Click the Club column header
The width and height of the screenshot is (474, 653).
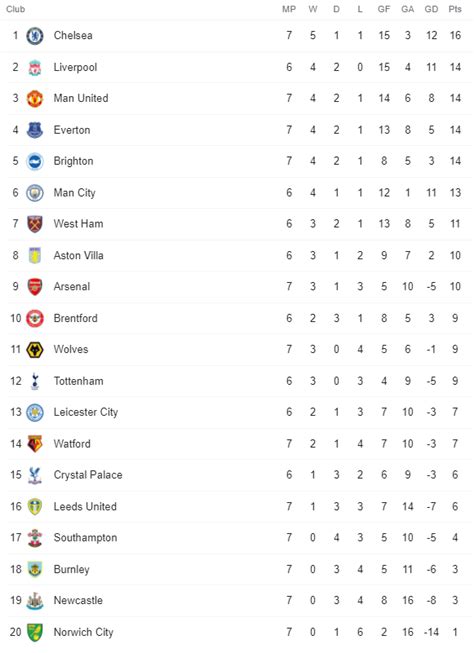coord(15,9)
